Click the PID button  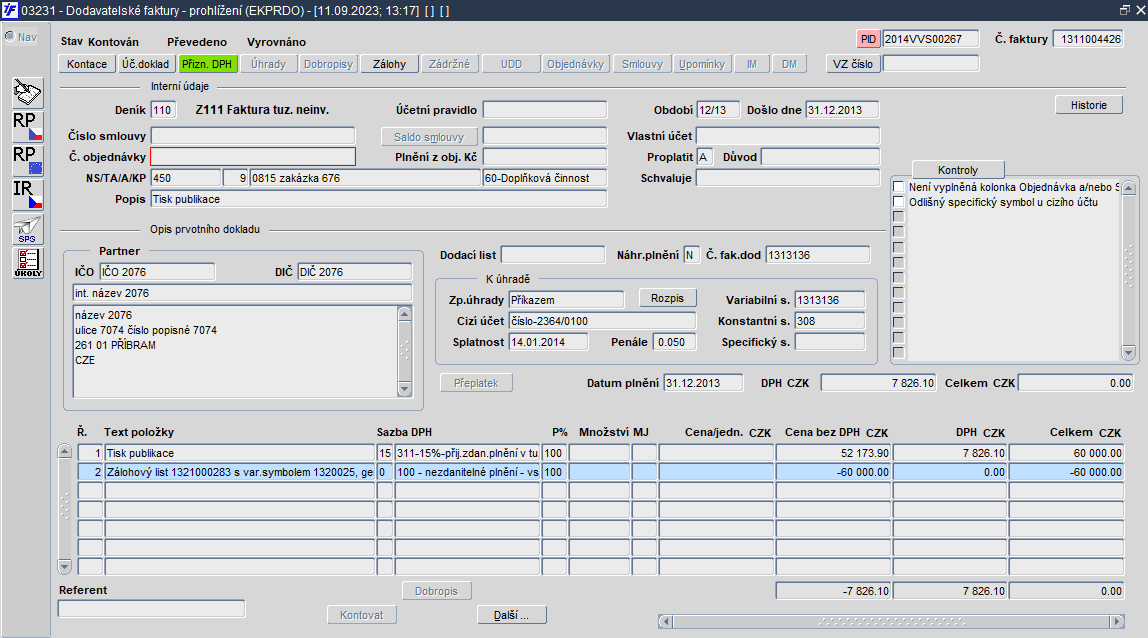[868, 40]
